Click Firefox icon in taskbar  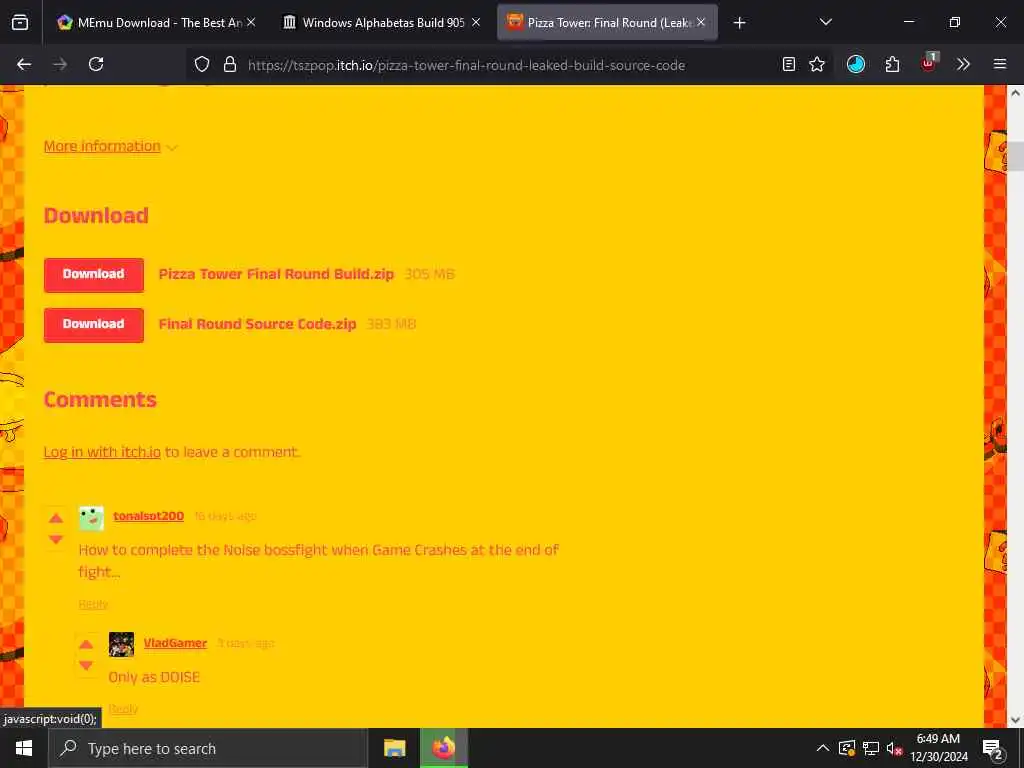coord(443,748)
